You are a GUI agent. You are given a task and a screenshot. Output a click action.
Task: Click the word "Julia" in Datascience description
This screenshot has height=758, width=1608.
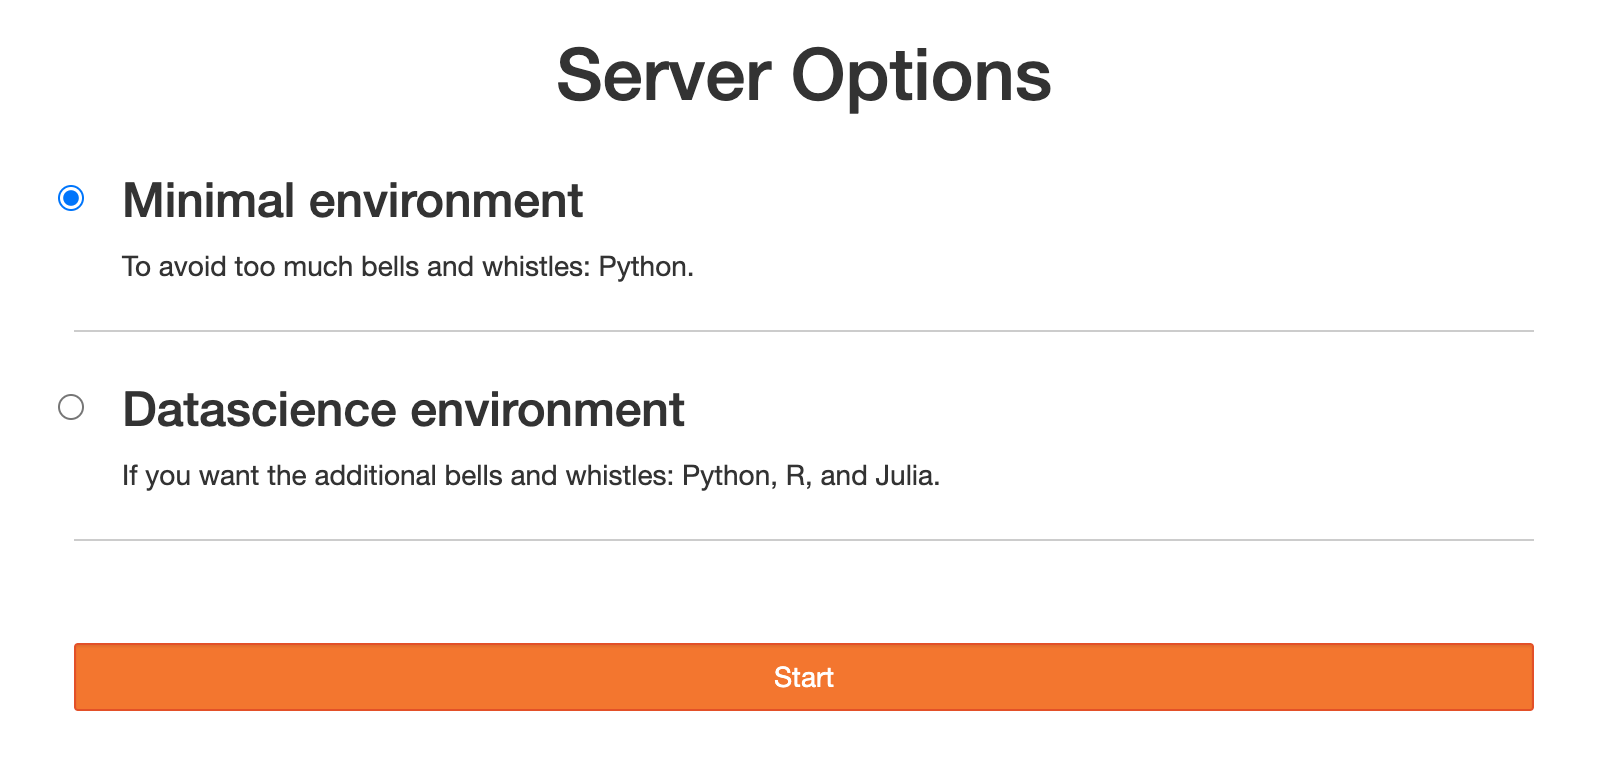tap(904, 475)
